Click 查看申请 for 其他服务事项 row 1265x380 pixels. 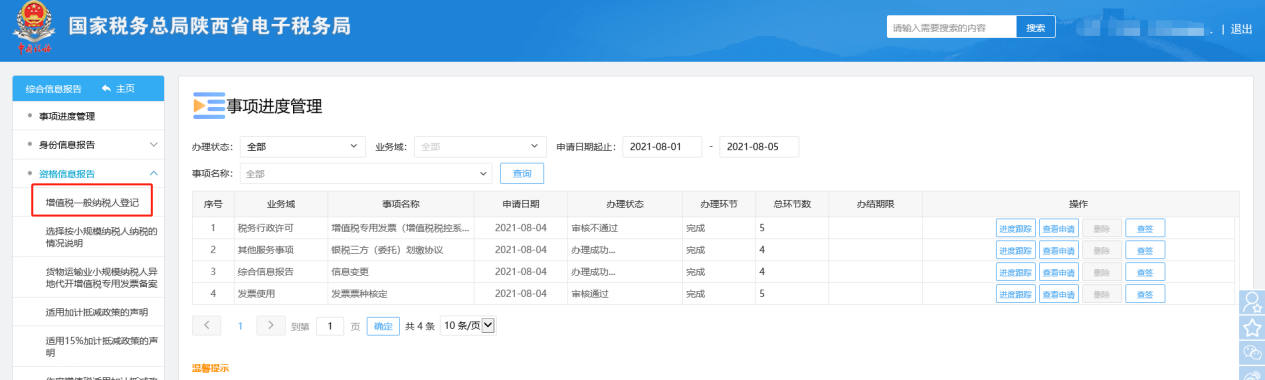(x=1059, y=250)
